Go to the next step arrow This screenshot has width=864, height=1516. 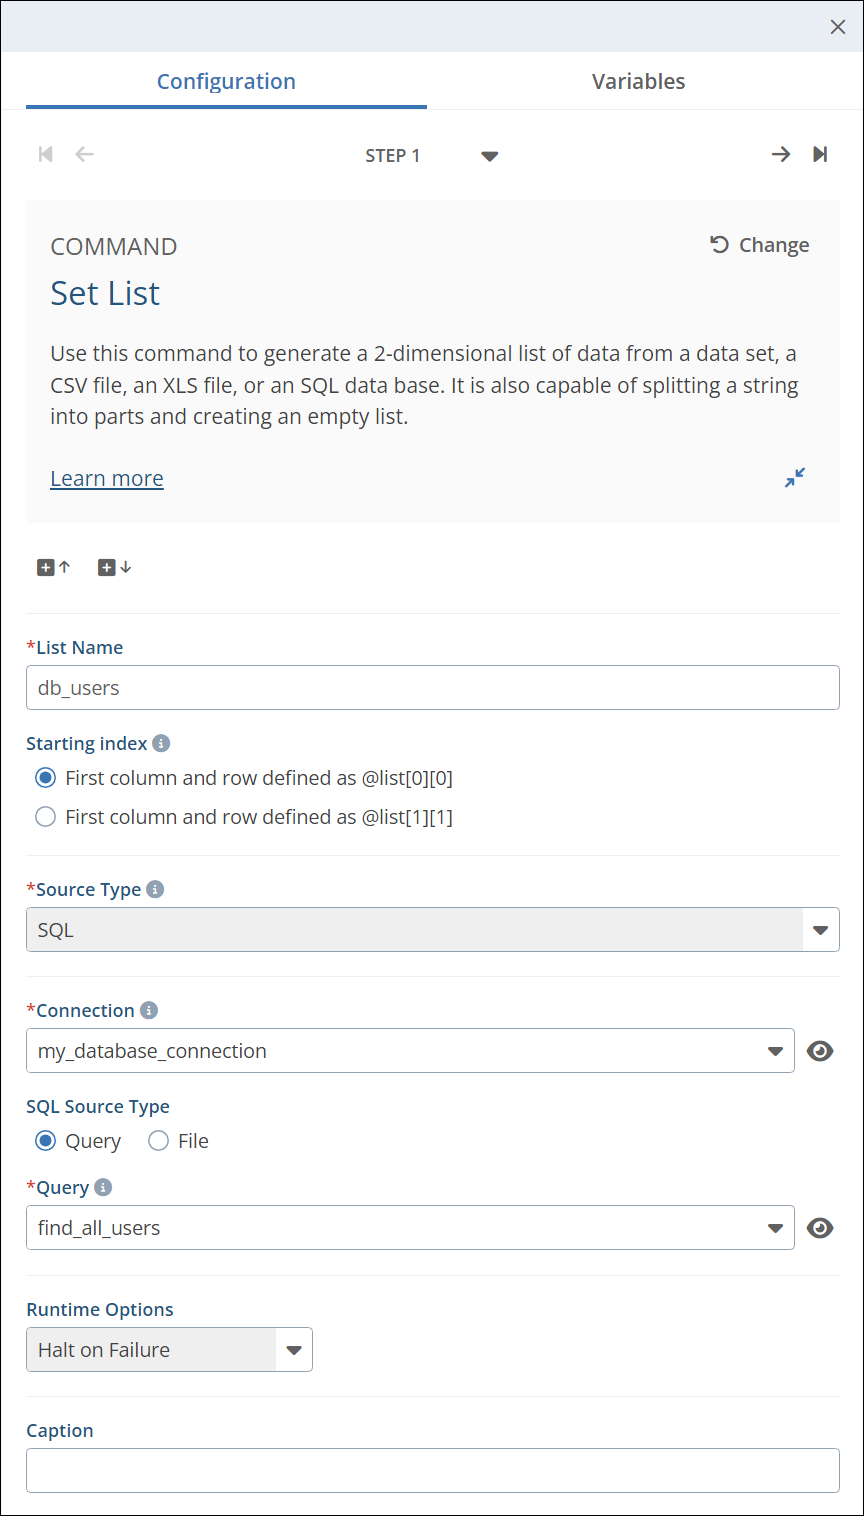[780, 154]
